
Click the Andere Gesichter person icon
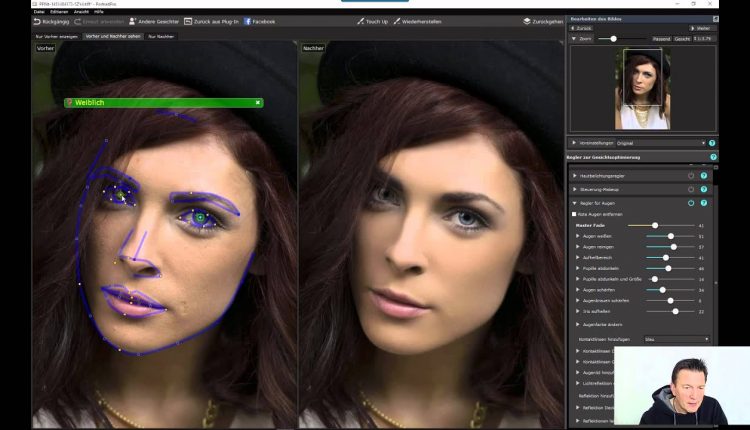point(132,22)
